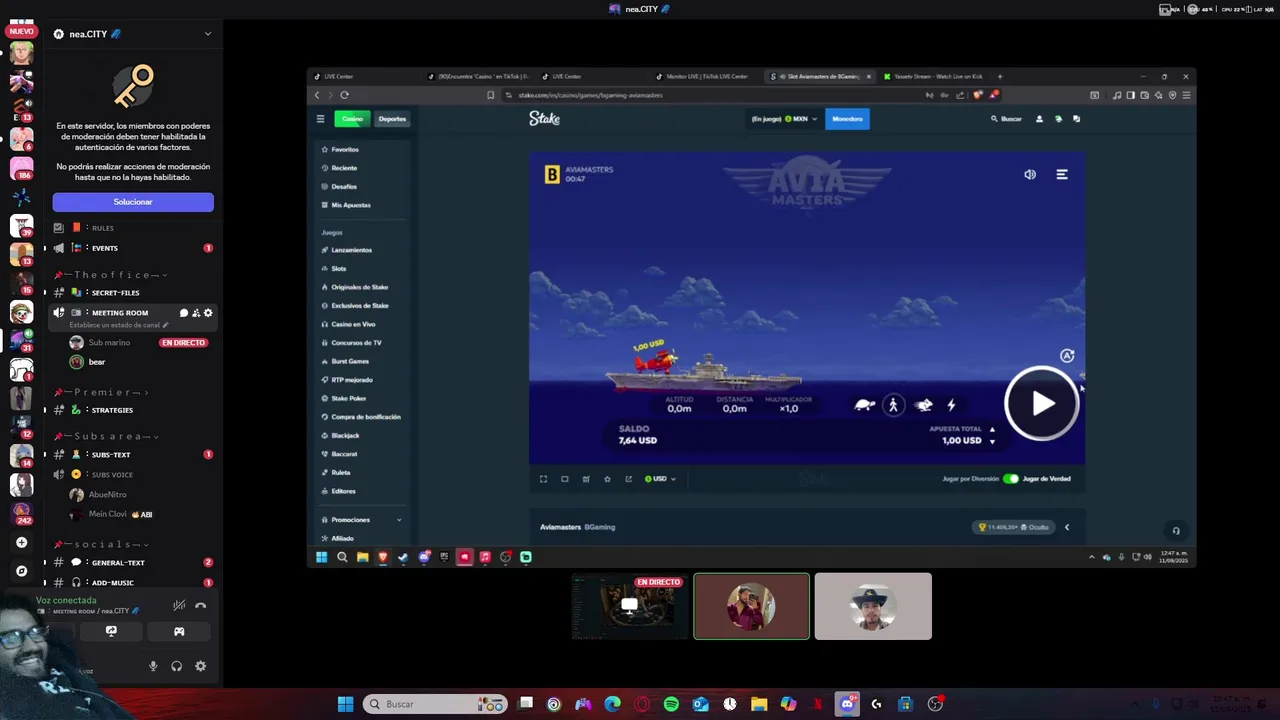Collapse the Subs area channel category
Image resolution: width=1280 pixels, height=720 pixels.
point(107,436)
